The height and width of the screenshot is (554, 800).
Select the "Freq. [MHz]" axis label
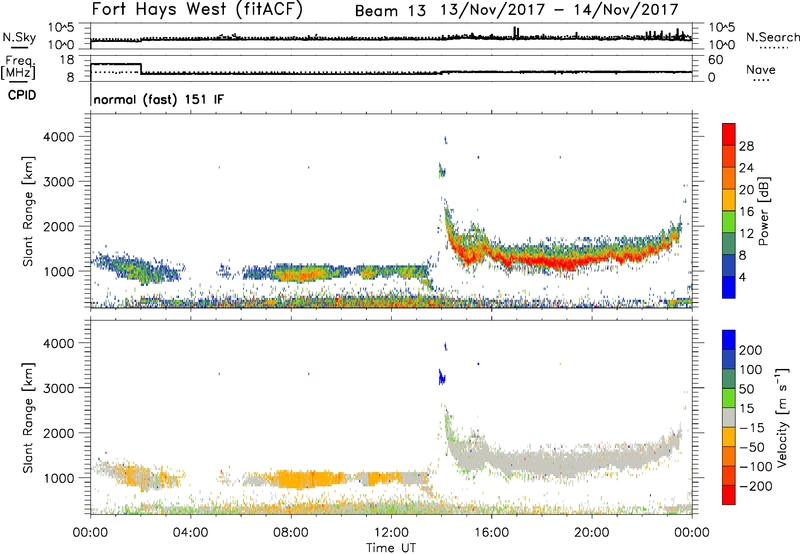(18, 67)
